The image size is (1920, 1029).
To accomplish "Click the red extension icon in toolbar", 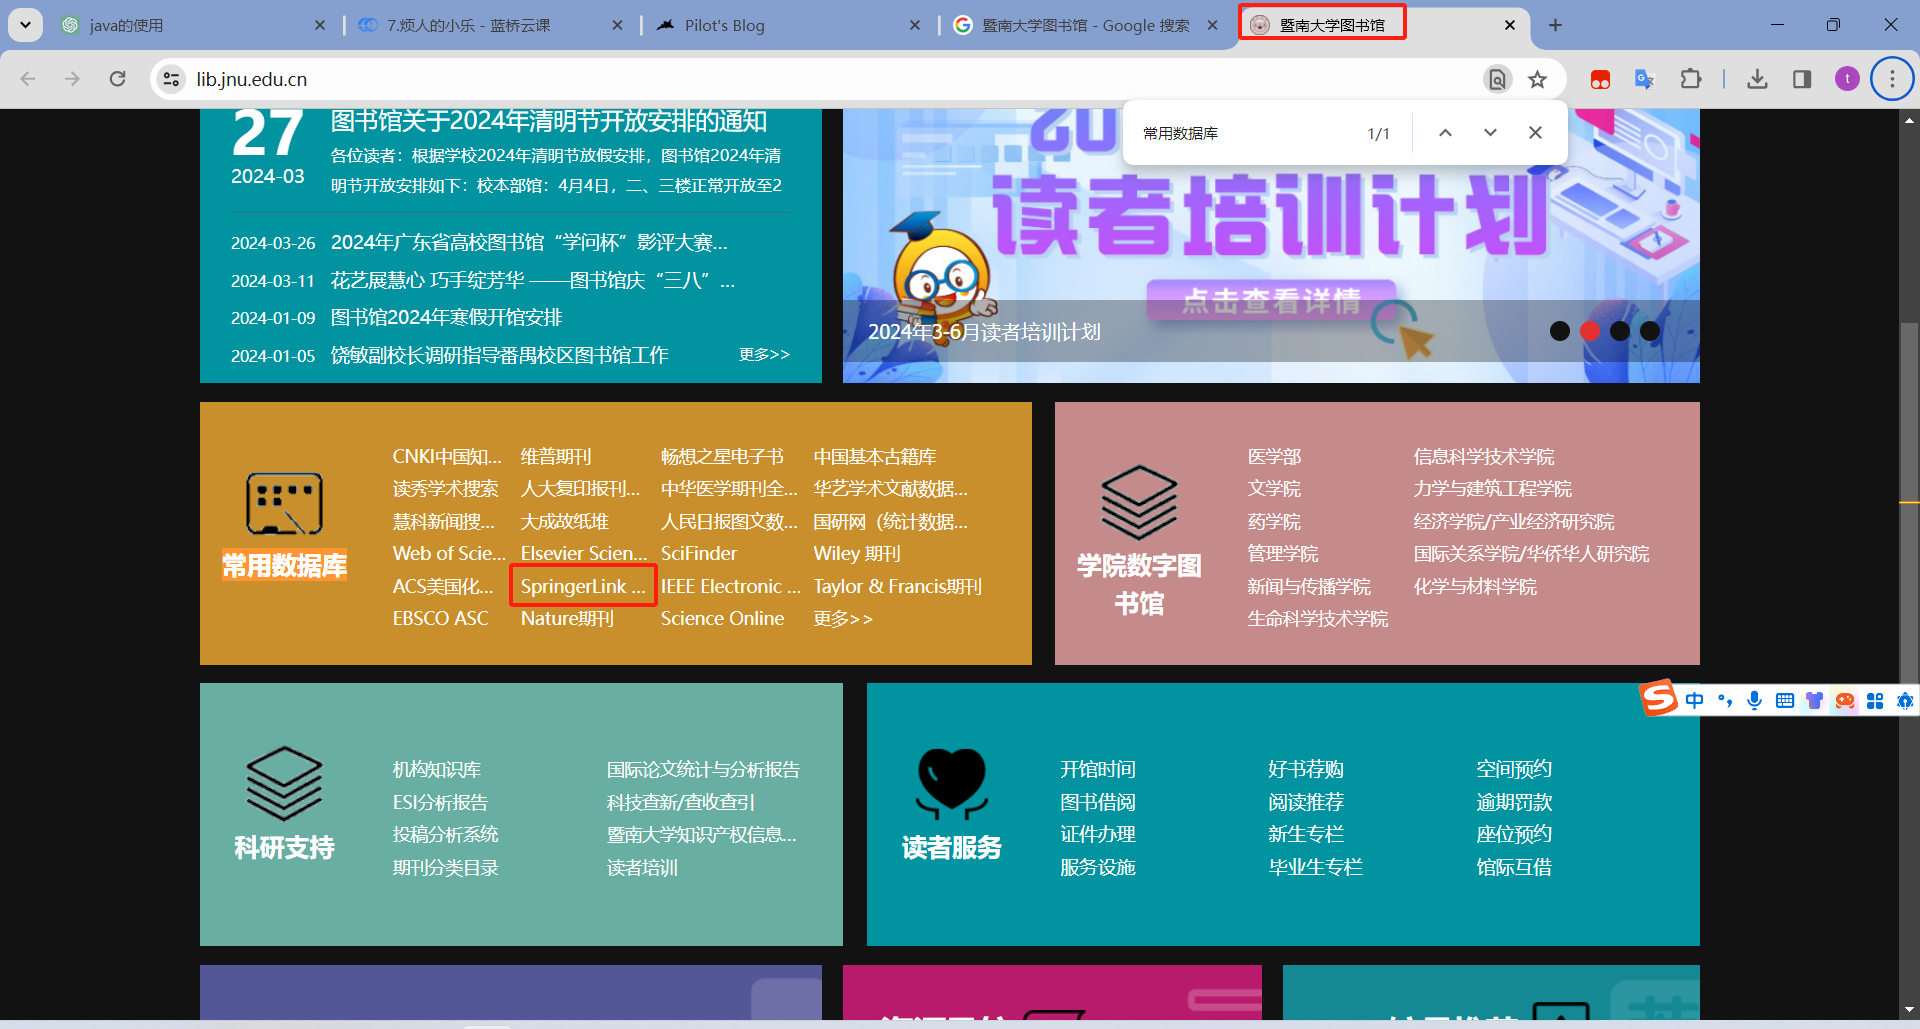I will 1600,79.
